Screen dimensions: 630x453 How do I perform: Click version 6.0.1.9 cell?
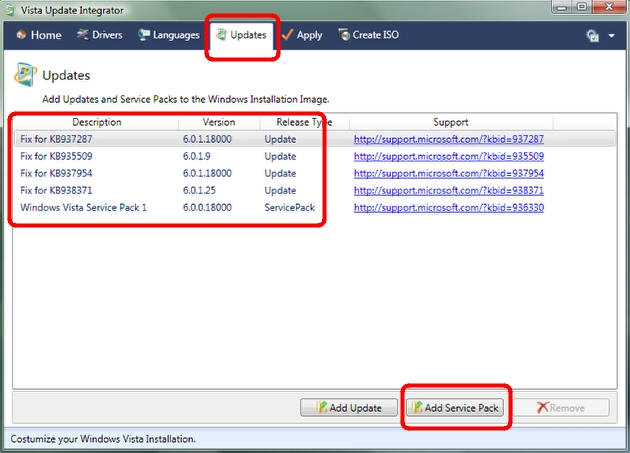pyautogui.click(x=196, y=156)
